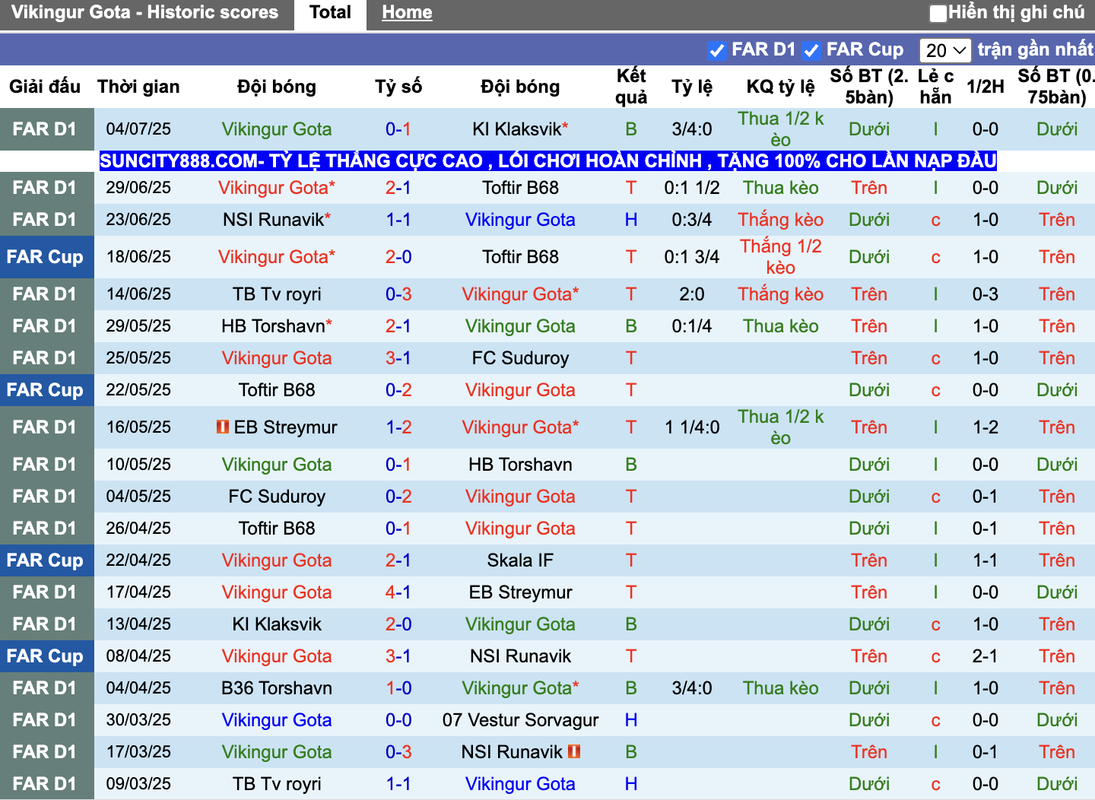
Task: Click the Tỷ số column header
Action: 398,87
